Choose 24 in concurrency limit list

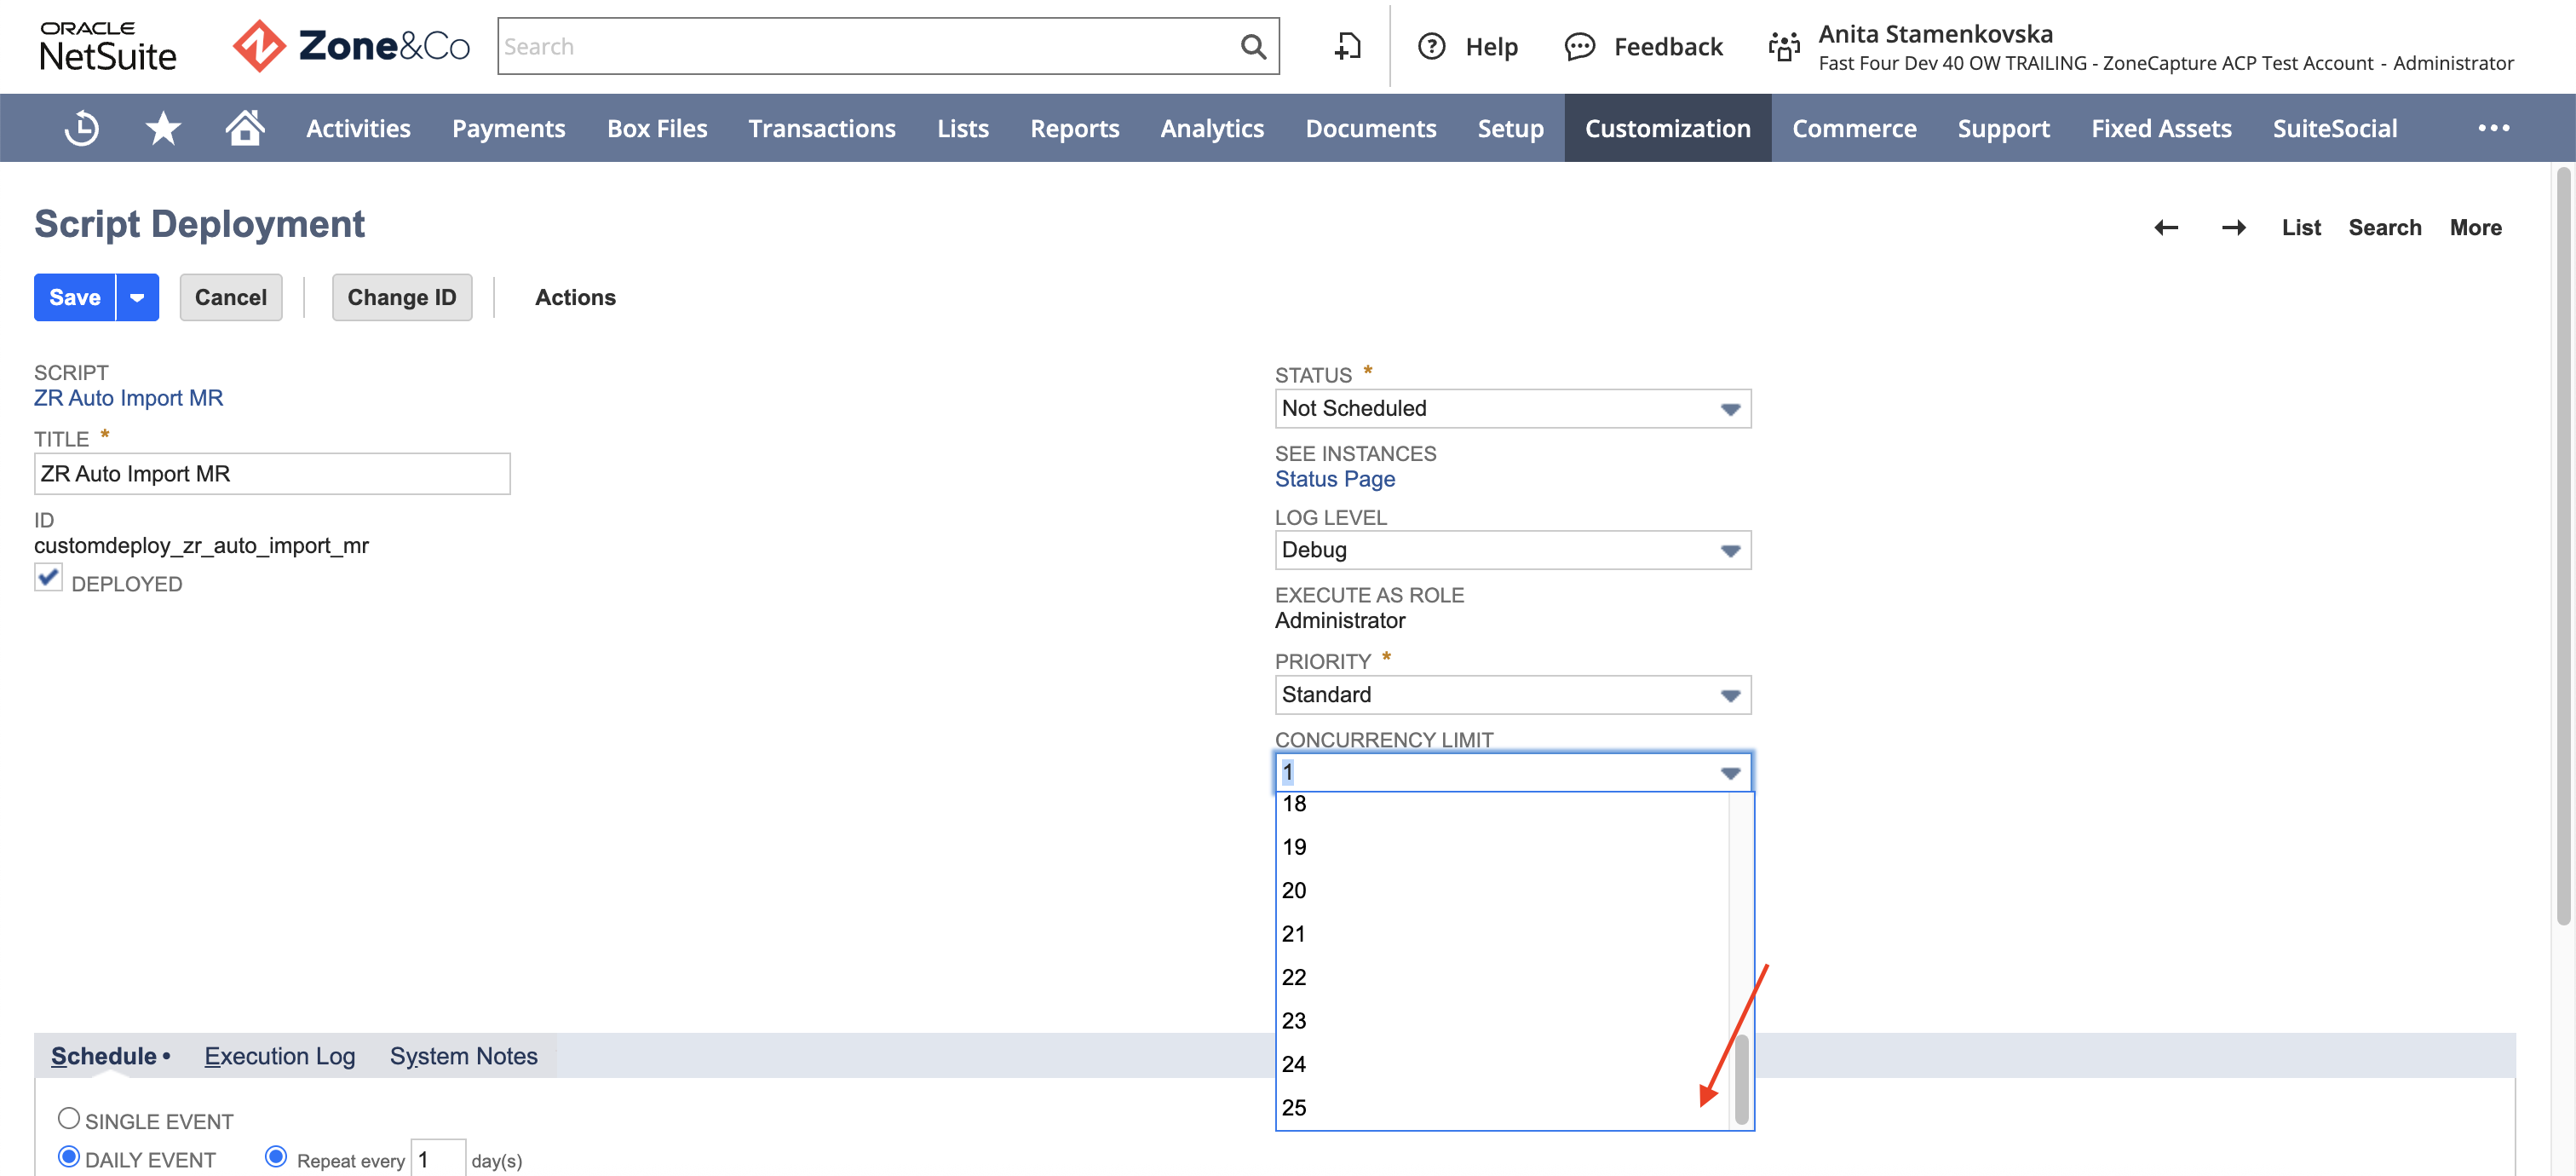1502,1064
